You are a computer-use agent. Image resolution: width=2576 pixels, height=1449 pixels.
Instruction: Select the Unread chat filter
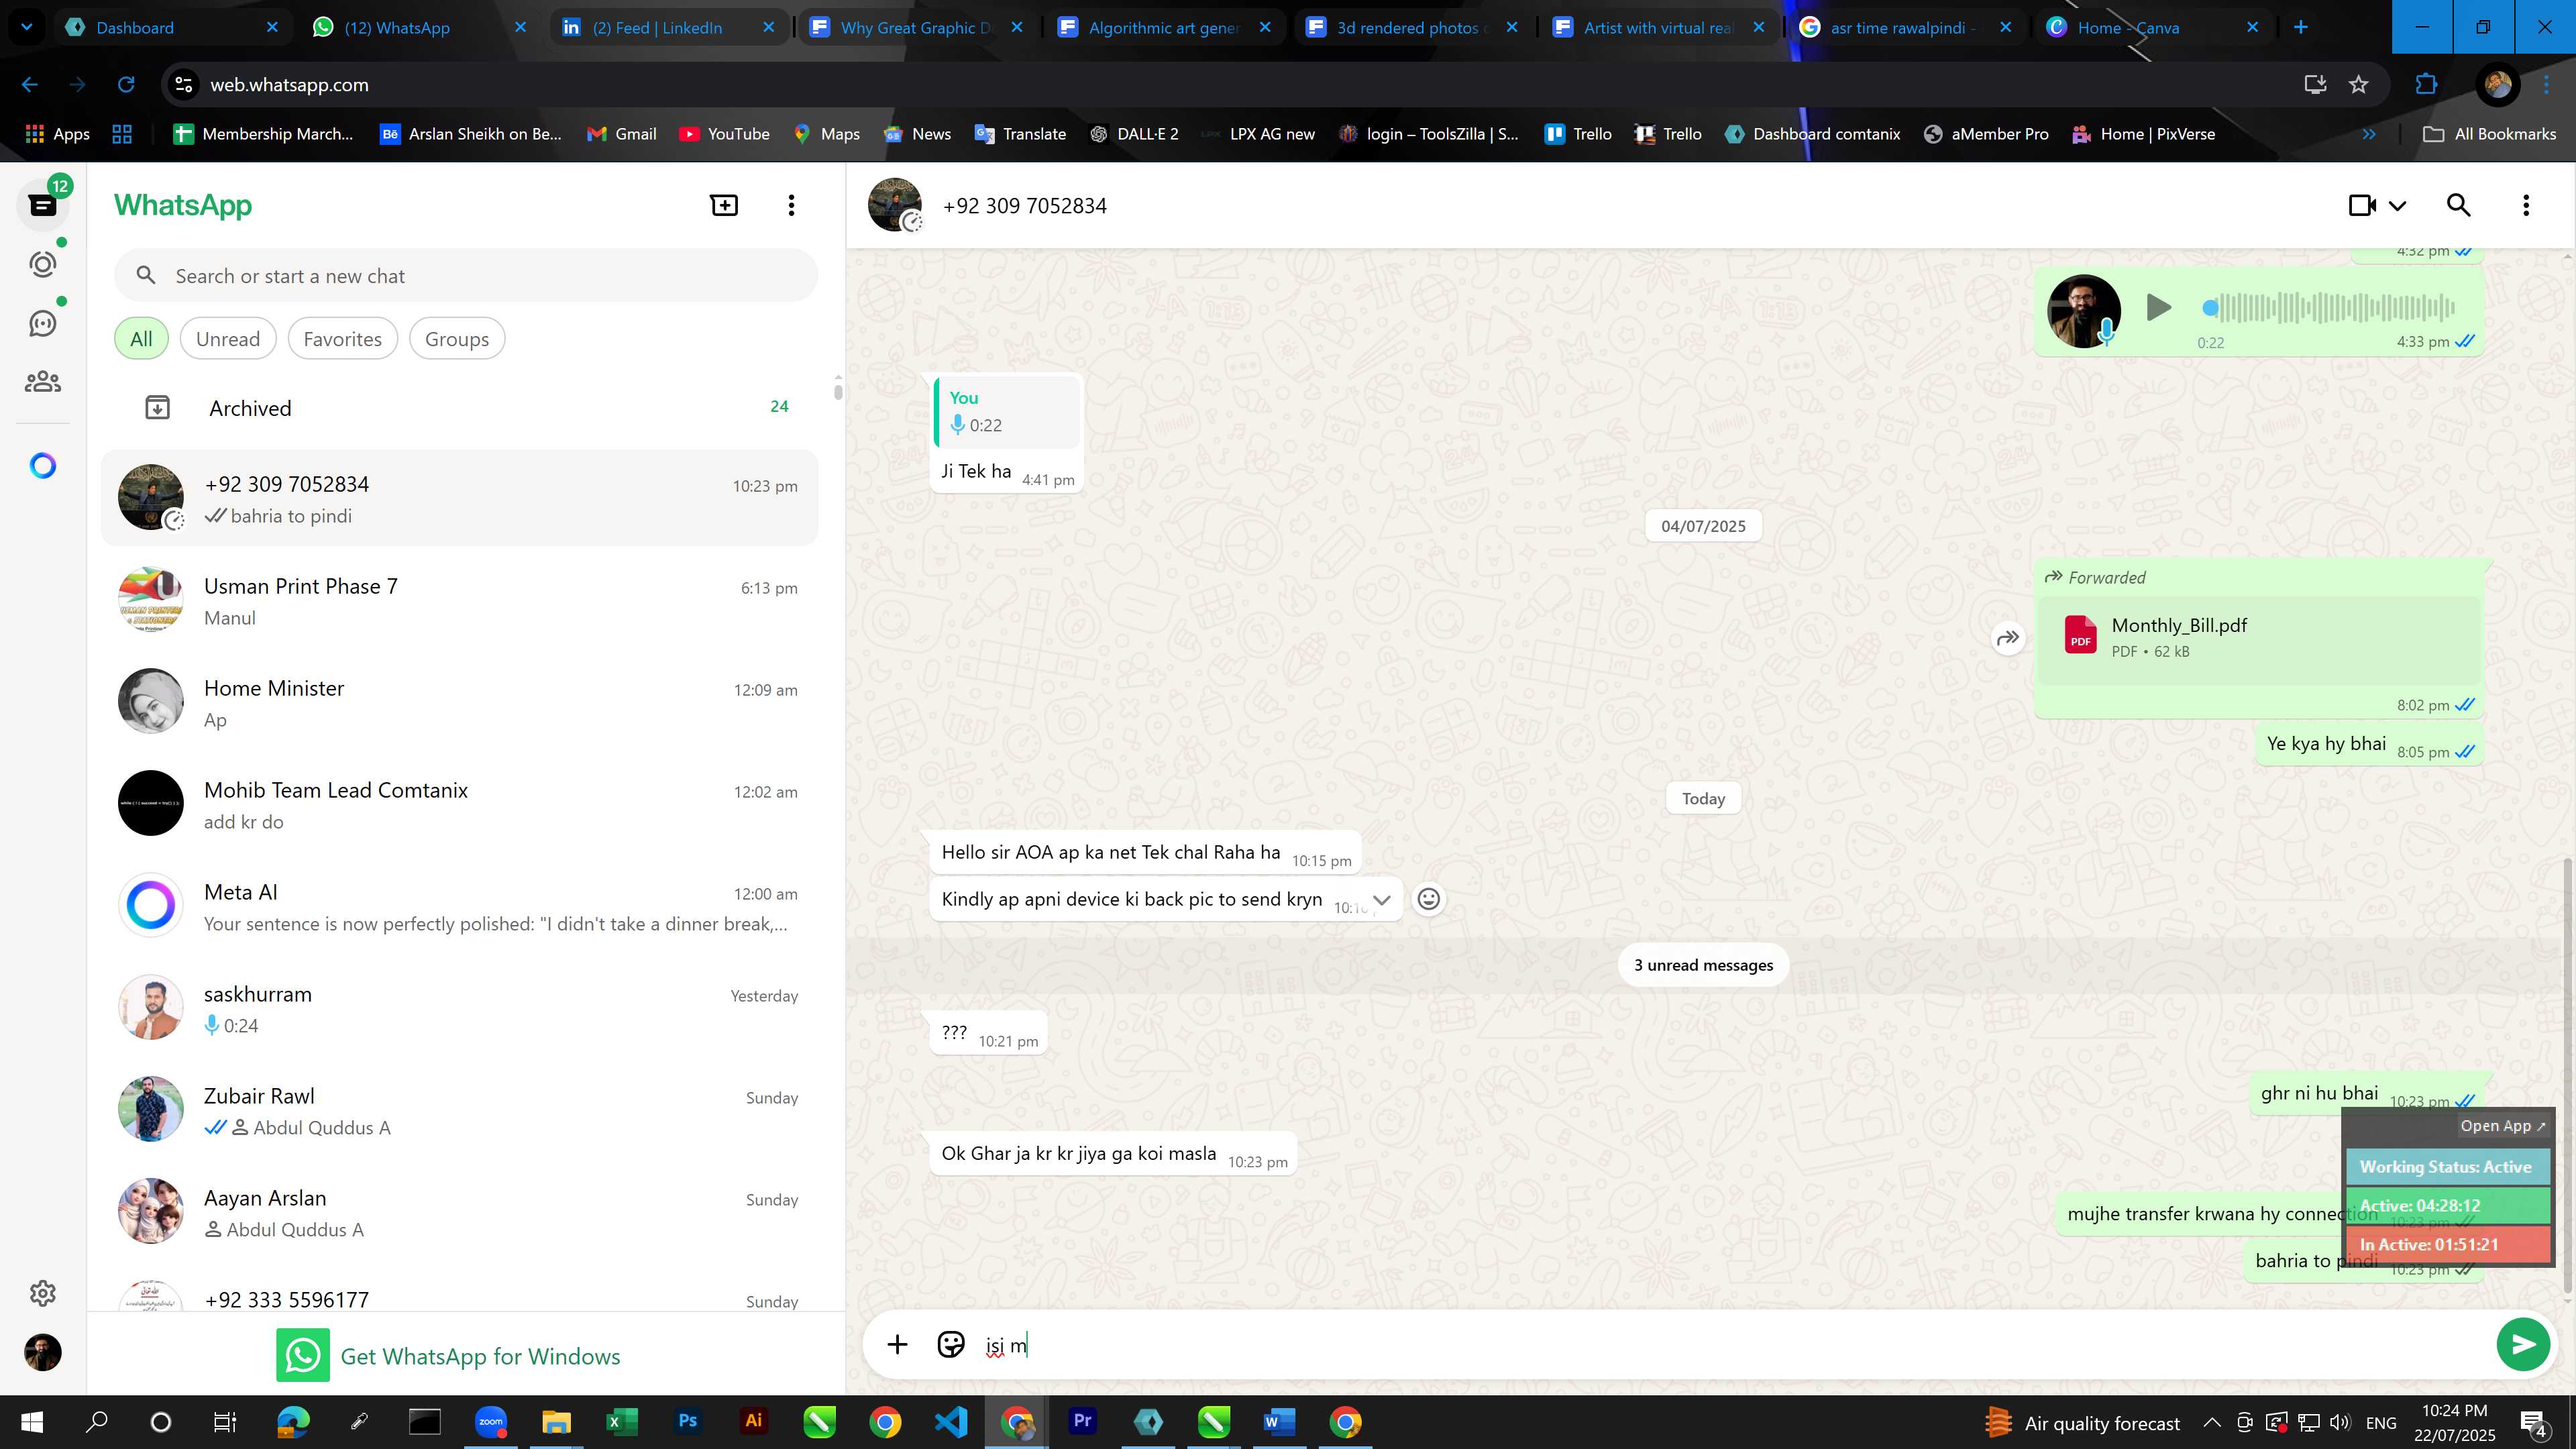click(228, 339)
